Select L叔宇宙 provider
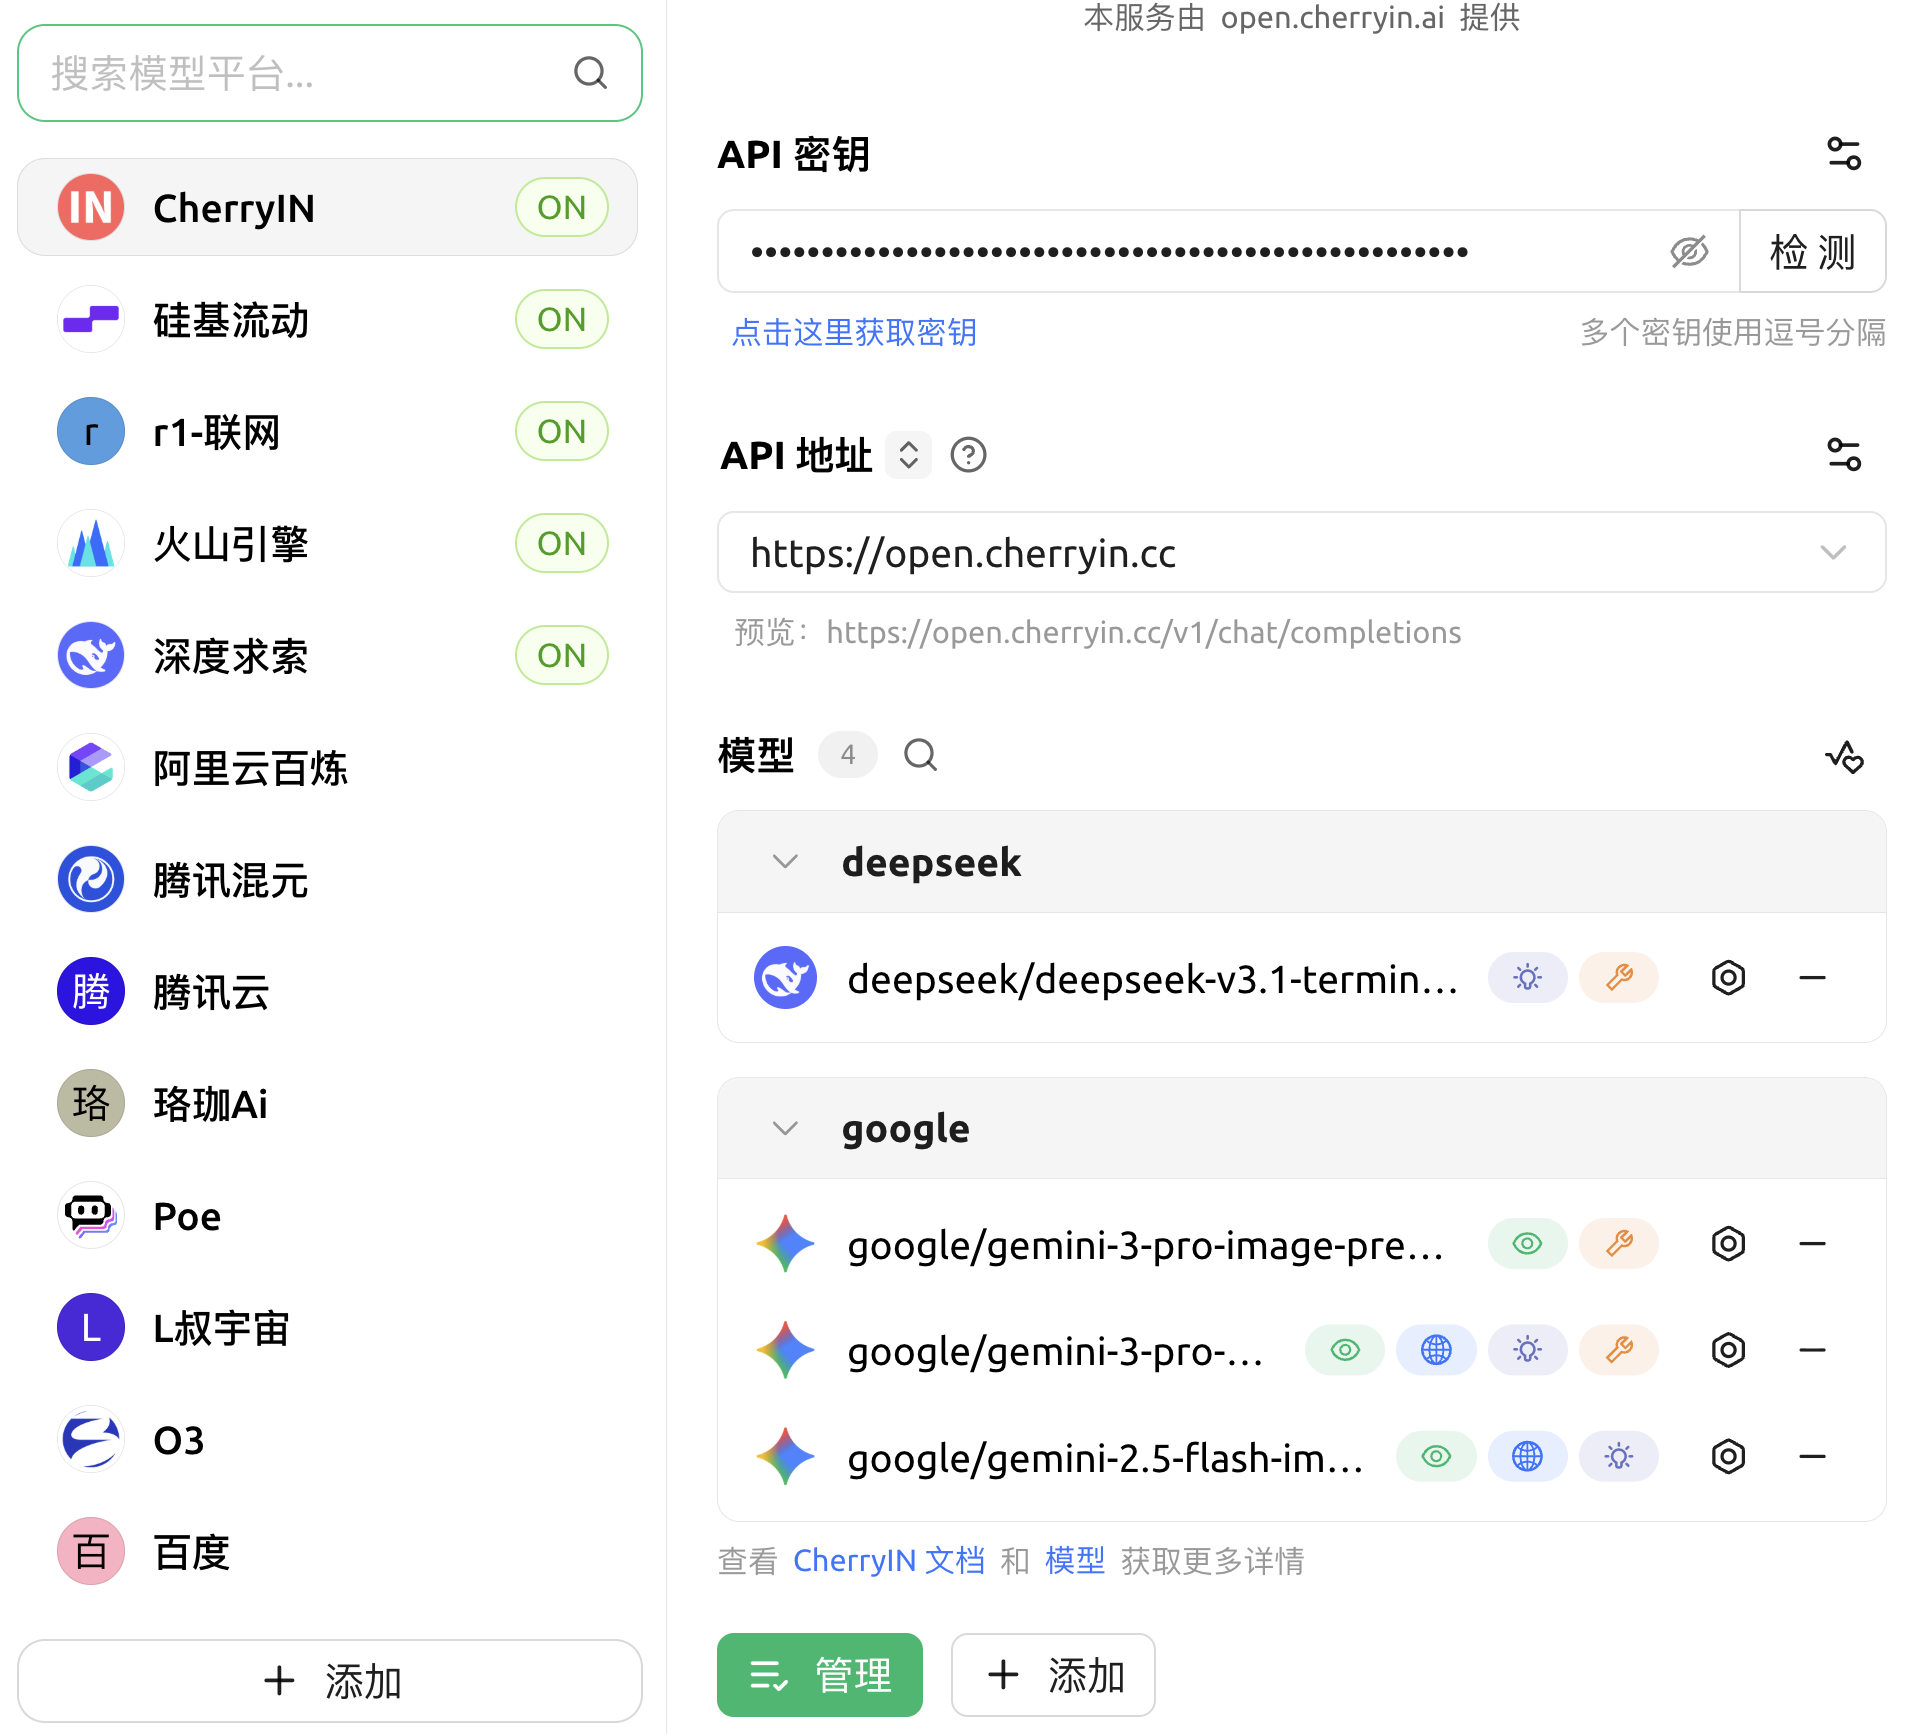1924x1734 pixels. 328,1328
